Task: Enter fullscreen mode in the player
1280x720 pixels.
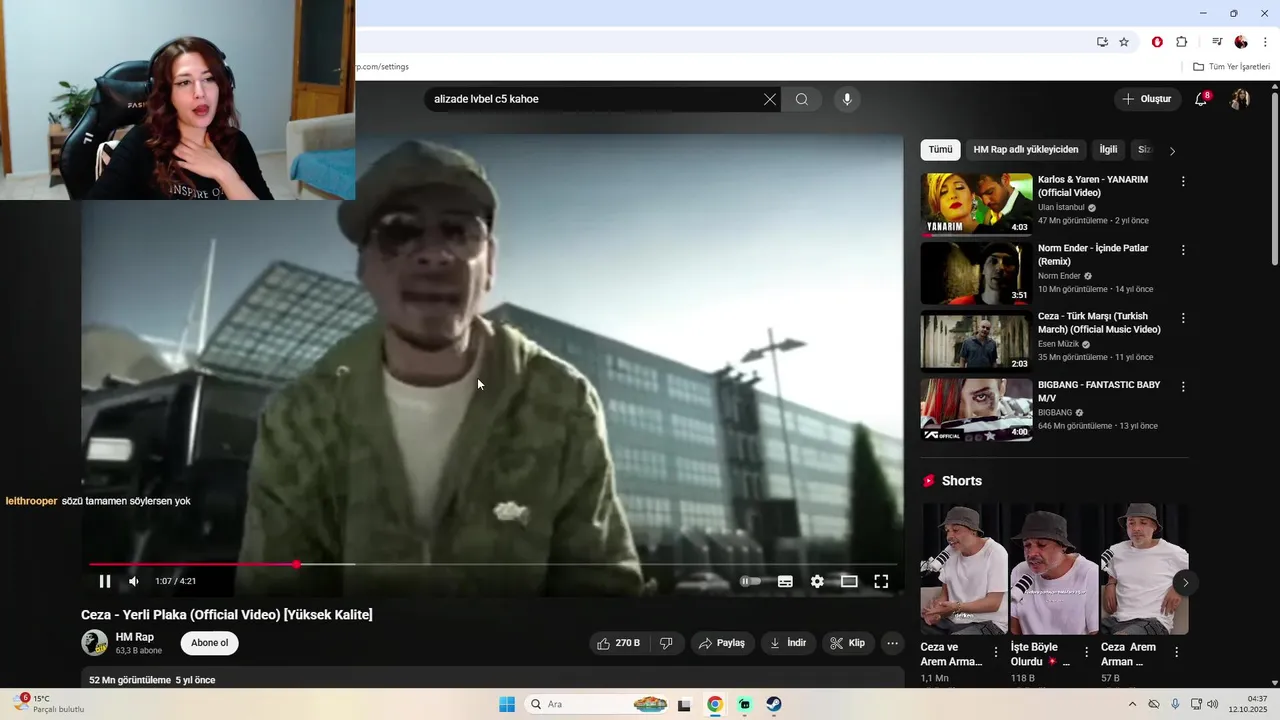Action: click(x=881, y=581)
